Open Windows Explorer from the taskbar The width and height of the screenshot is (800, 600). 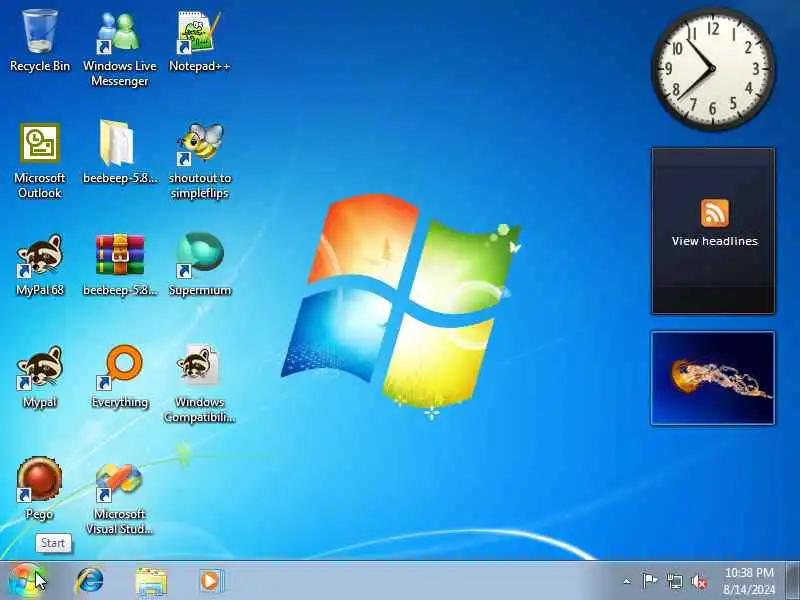pyautogui.click(x=151, y=581)
